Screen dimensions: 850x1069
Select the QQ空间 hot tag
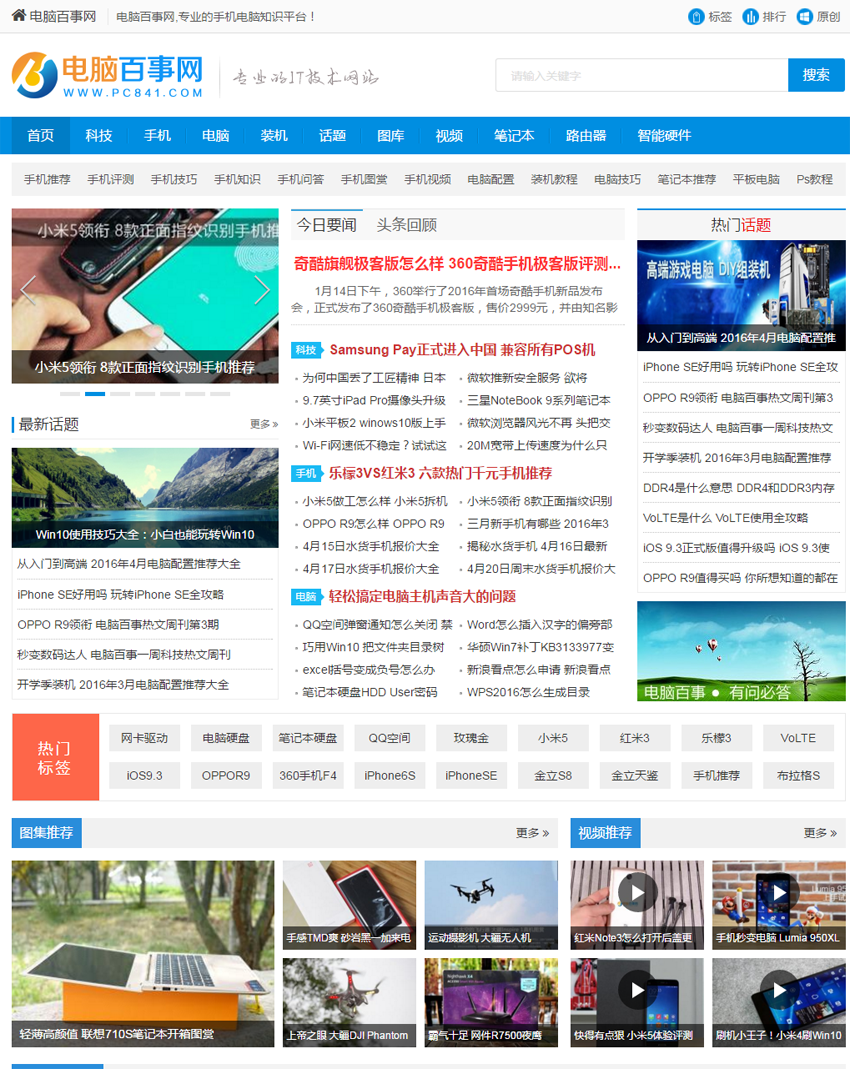(x=389, y=738)
